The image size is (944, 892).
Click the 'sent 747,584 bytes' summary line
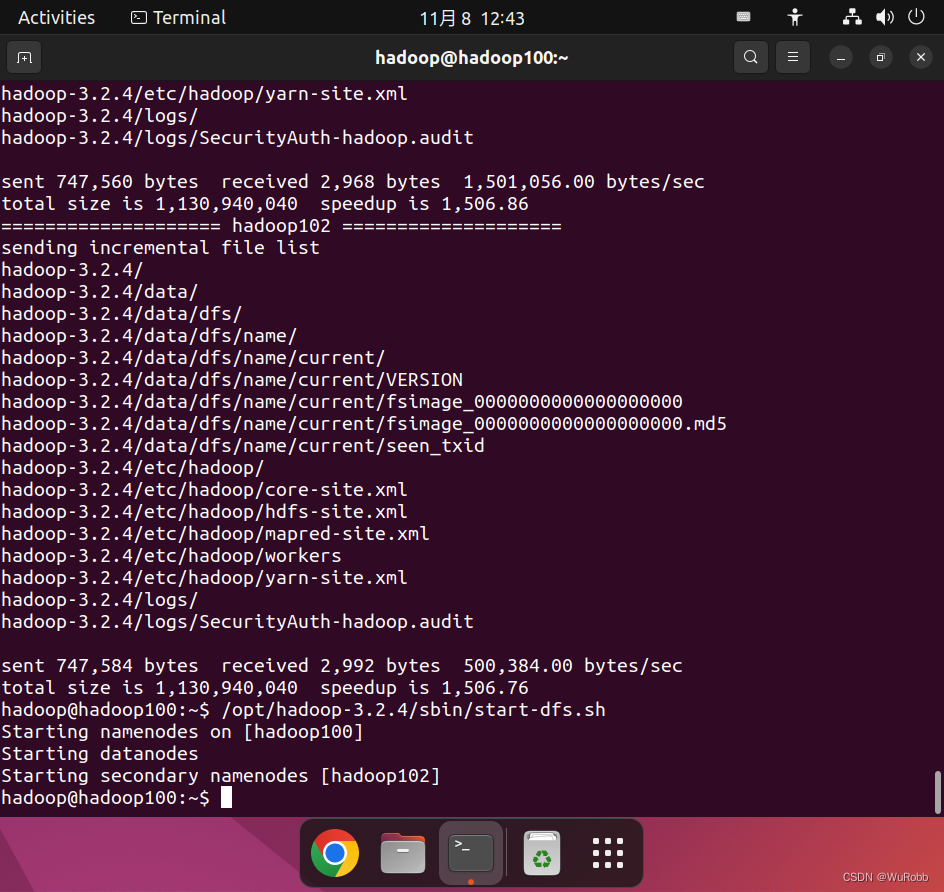point(342,666)
